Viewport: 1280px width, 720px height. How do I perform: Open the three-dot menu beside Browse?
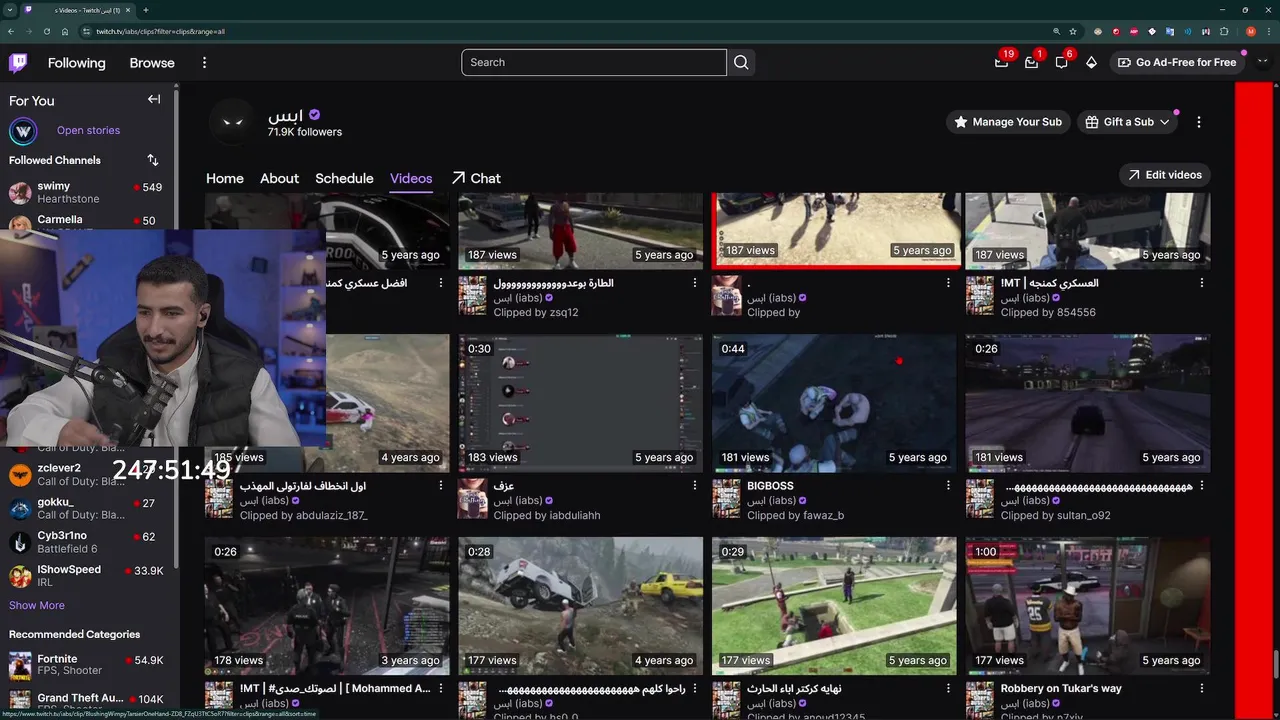click(204, 62)
